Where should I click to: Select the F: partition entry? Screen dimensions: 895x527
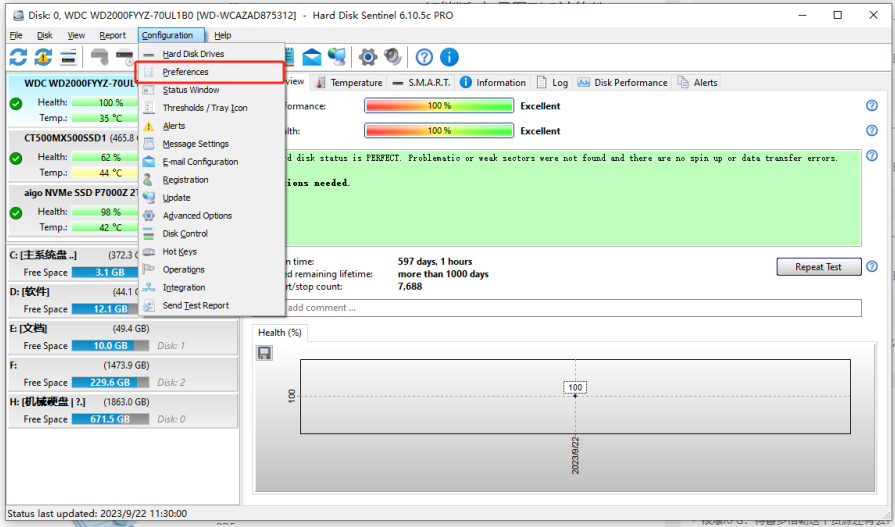[x=122, y=373]
